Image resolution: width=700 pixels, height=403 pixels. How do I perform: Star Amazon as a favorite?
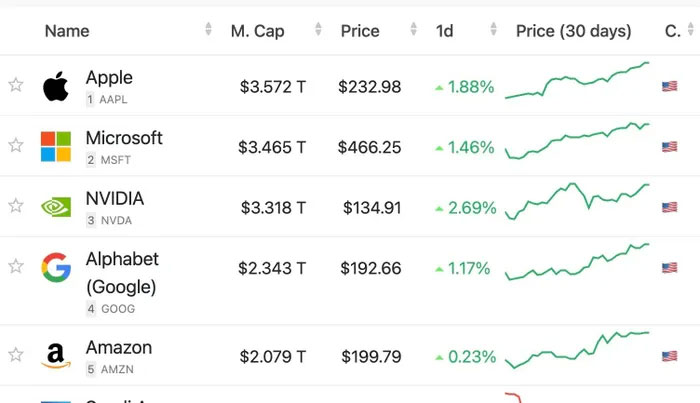[x=16, y=355]
